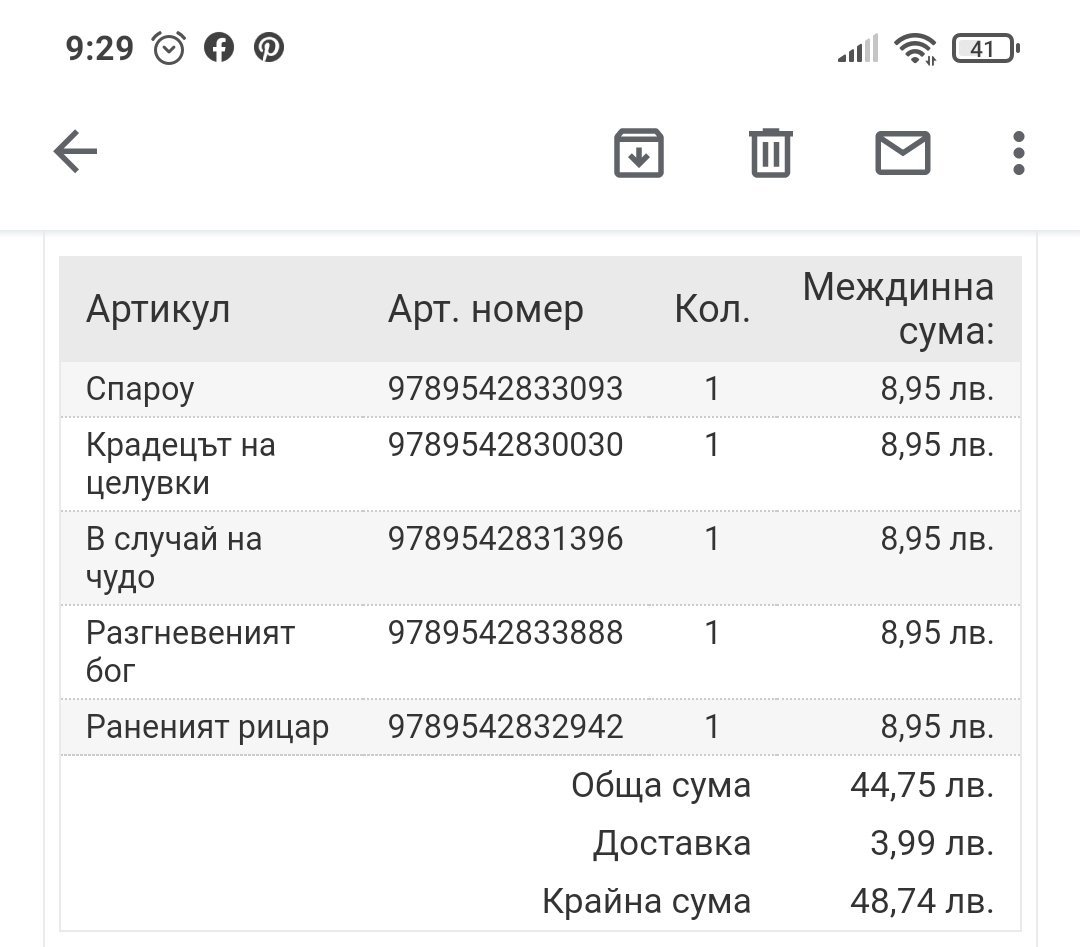Image resolution: width=1080 pixels, height=947 pixels.
Task: Tap the item 'Спароу'
Action: 140,389
